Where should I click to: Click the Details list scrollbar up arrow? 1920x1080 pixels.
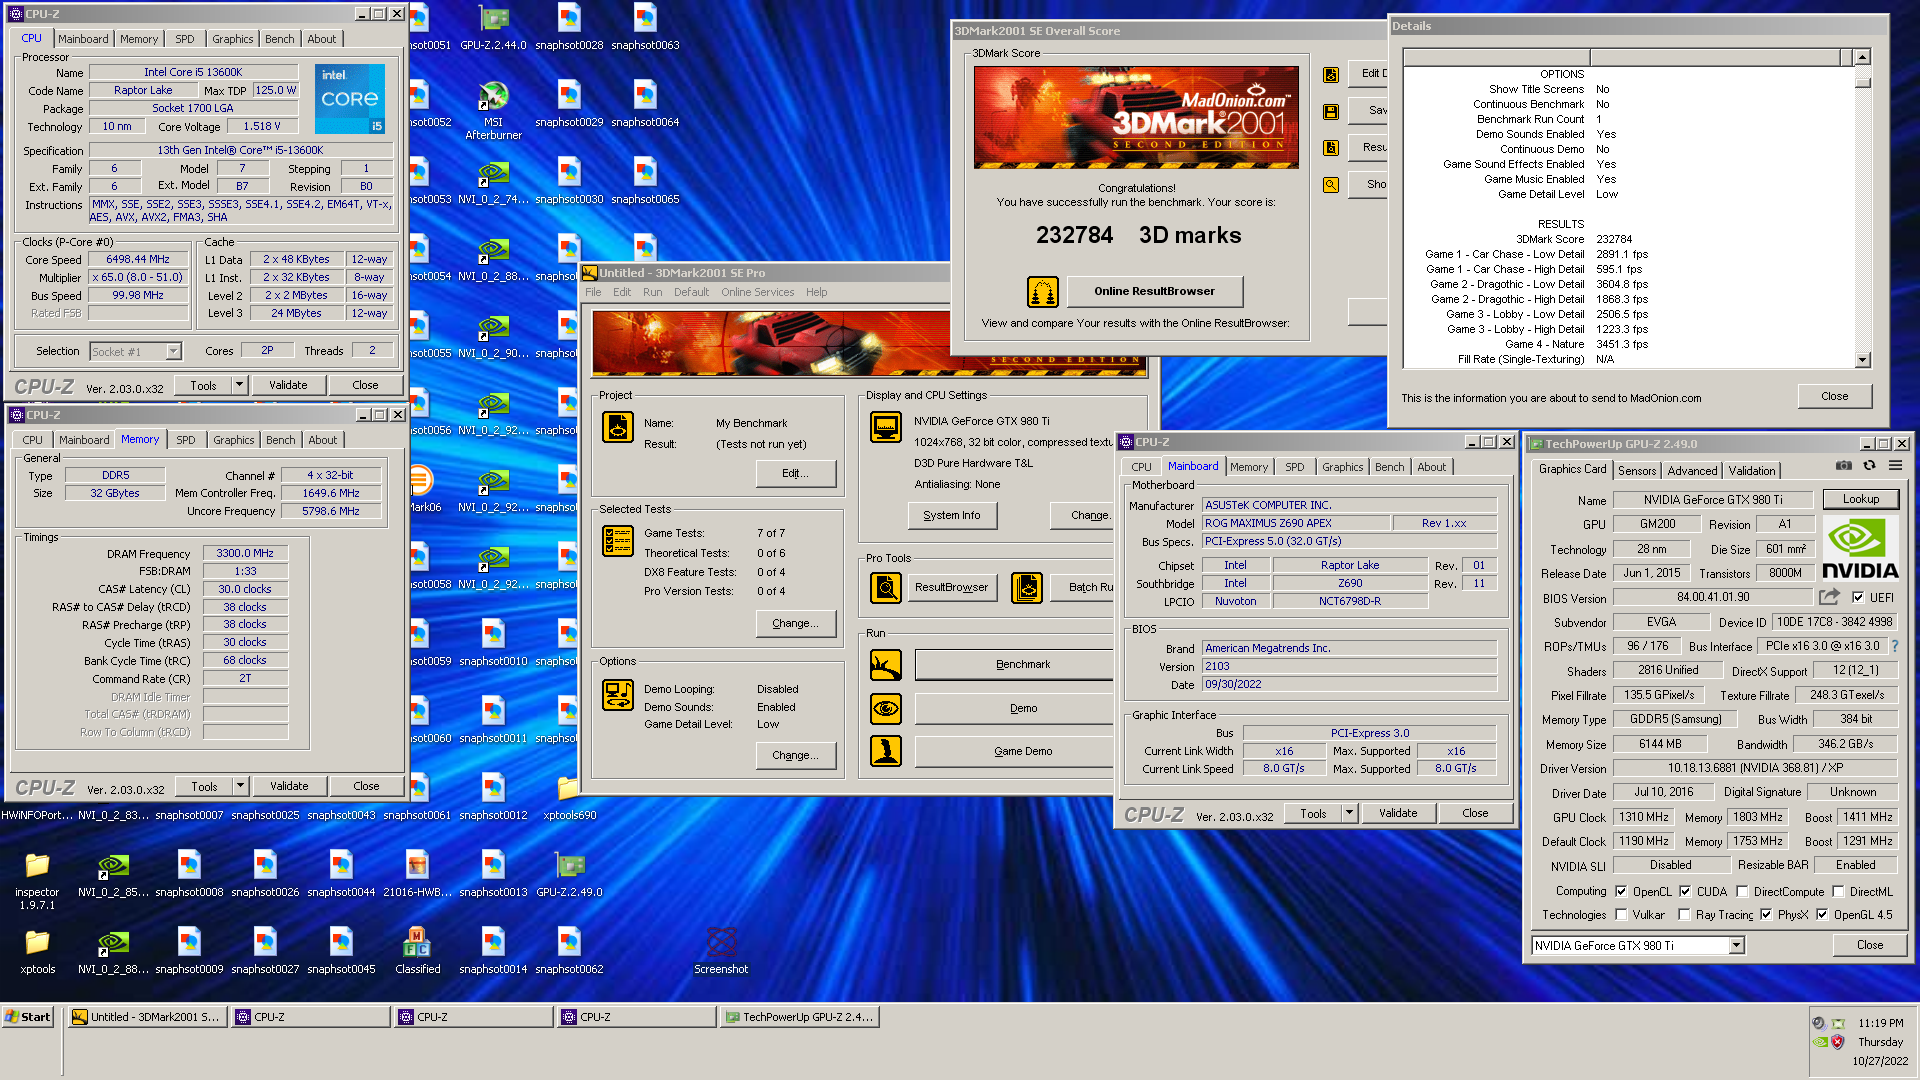(1862, 57)
